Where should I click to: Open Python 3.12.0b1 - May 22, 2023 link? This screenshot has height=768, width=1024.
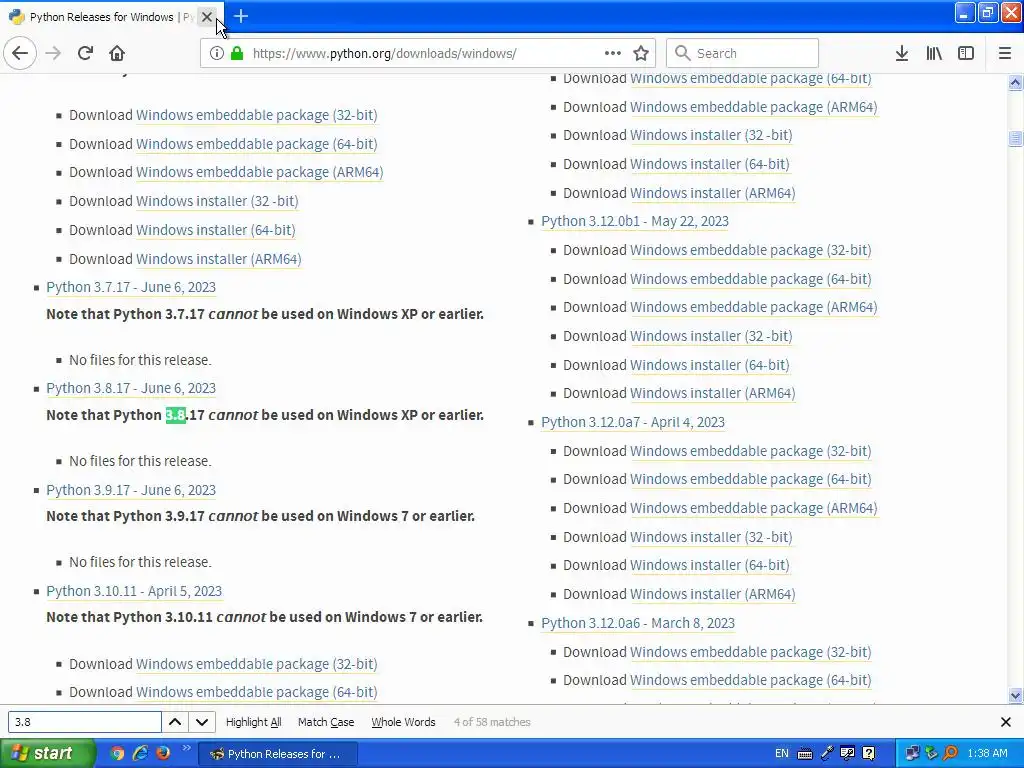[x=635, y=221]
